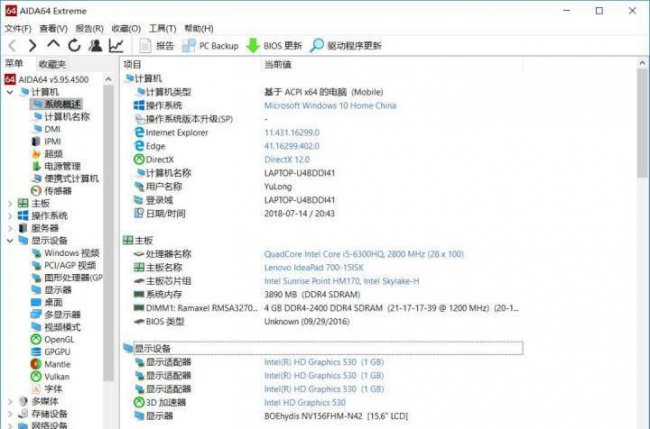
Task: Select 图形处理器(GPU) tree item
Action: click(67, 277)
